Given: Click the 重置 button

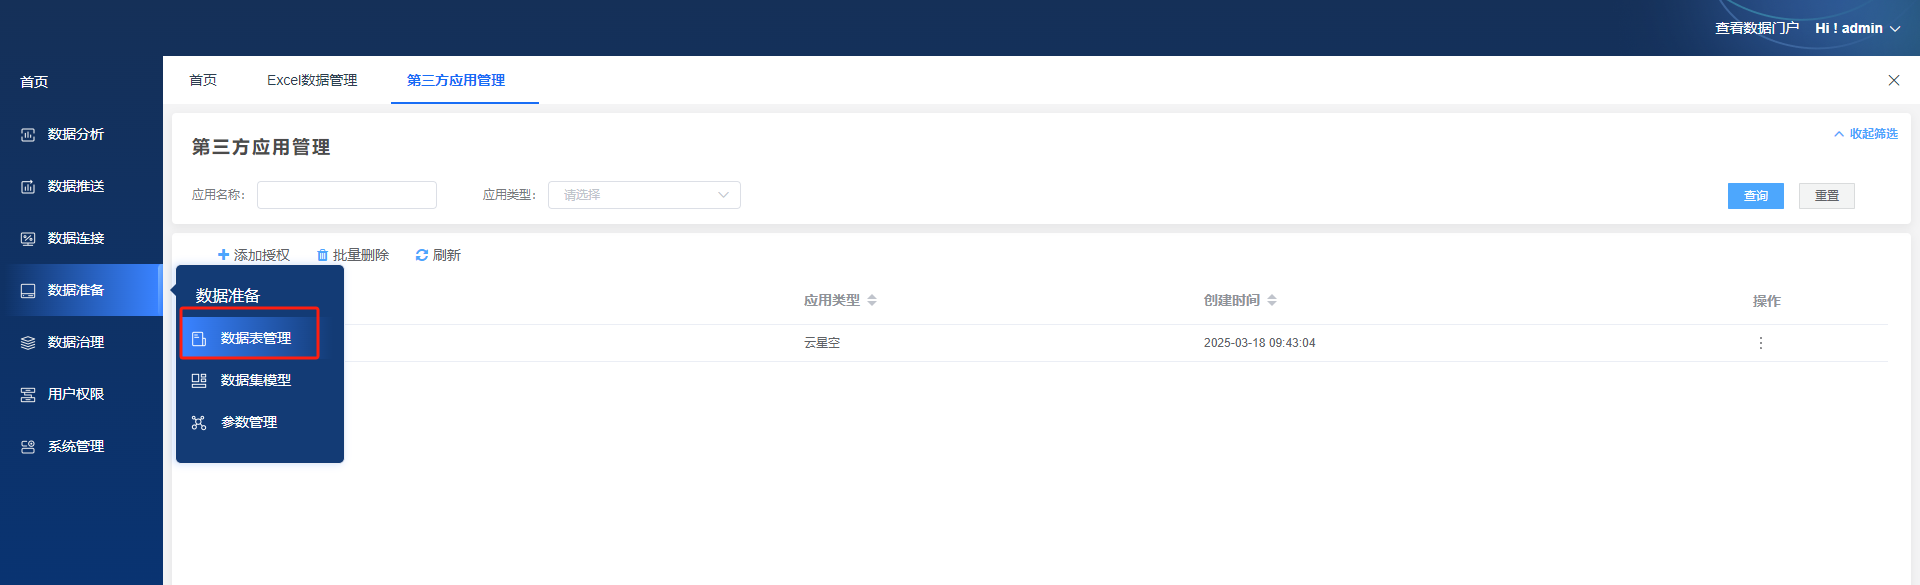Looking at the screenshot, I should coord(1826,196).
